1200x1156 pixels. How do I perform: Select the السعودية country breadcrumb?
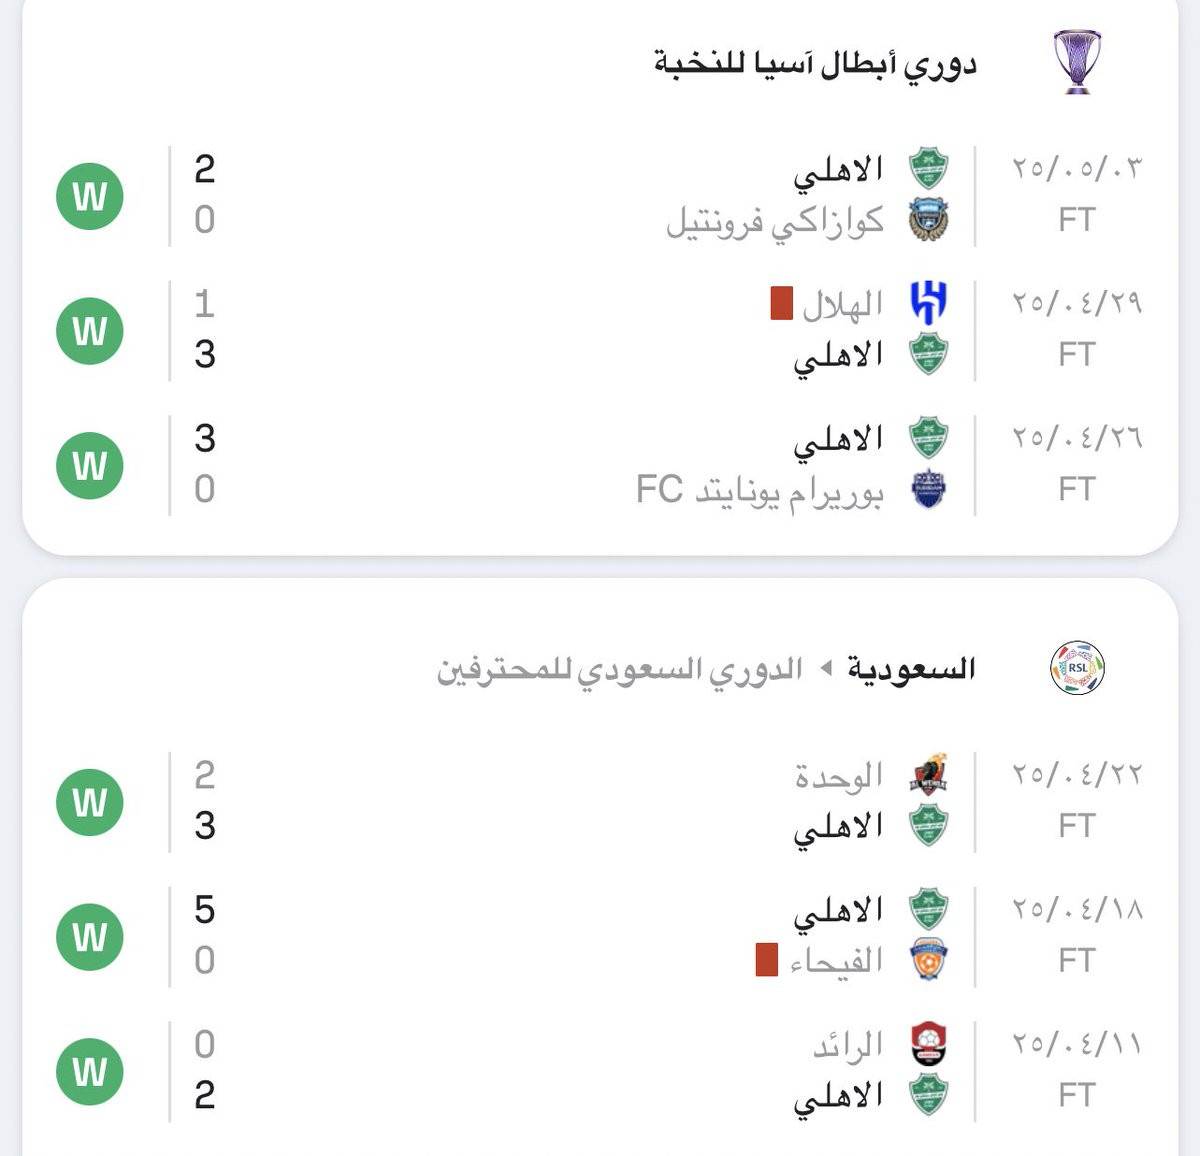coord(911,668)
